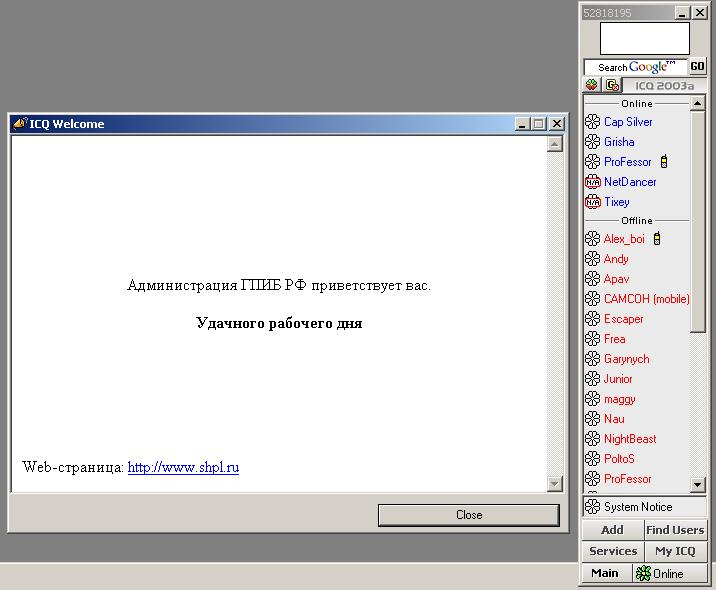Click the ICQ flower icon in the toolbar
716x590 pixels.
pyautogui.click(x=592, y=86)
